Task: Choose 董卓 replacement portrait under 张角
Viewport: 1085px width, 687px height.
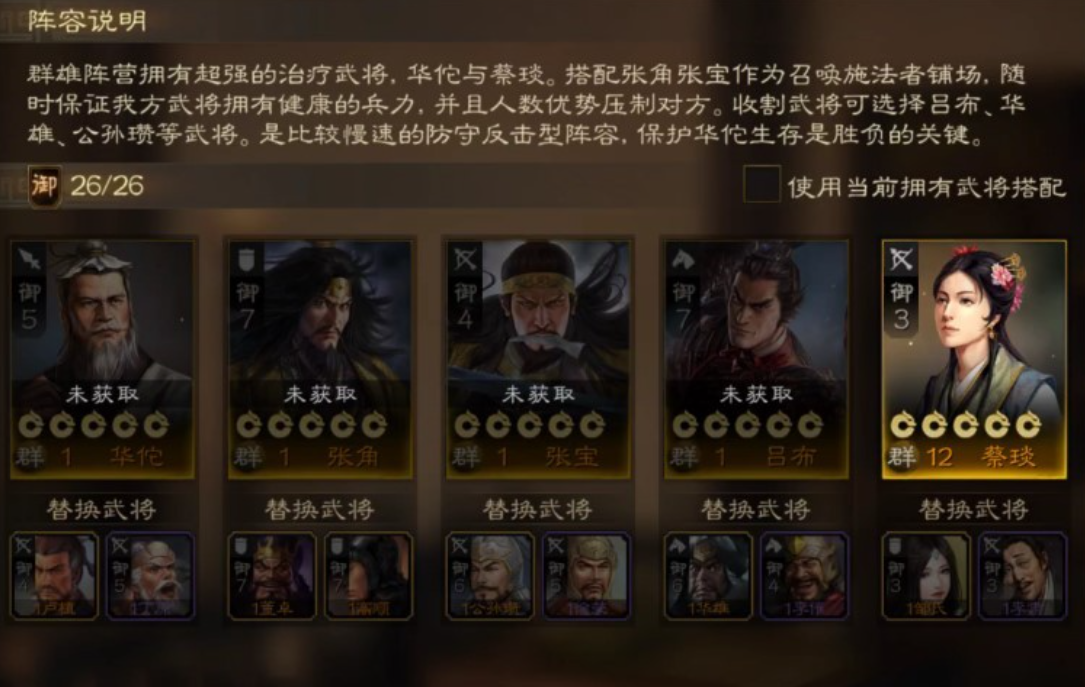Action: click(272, 576)
